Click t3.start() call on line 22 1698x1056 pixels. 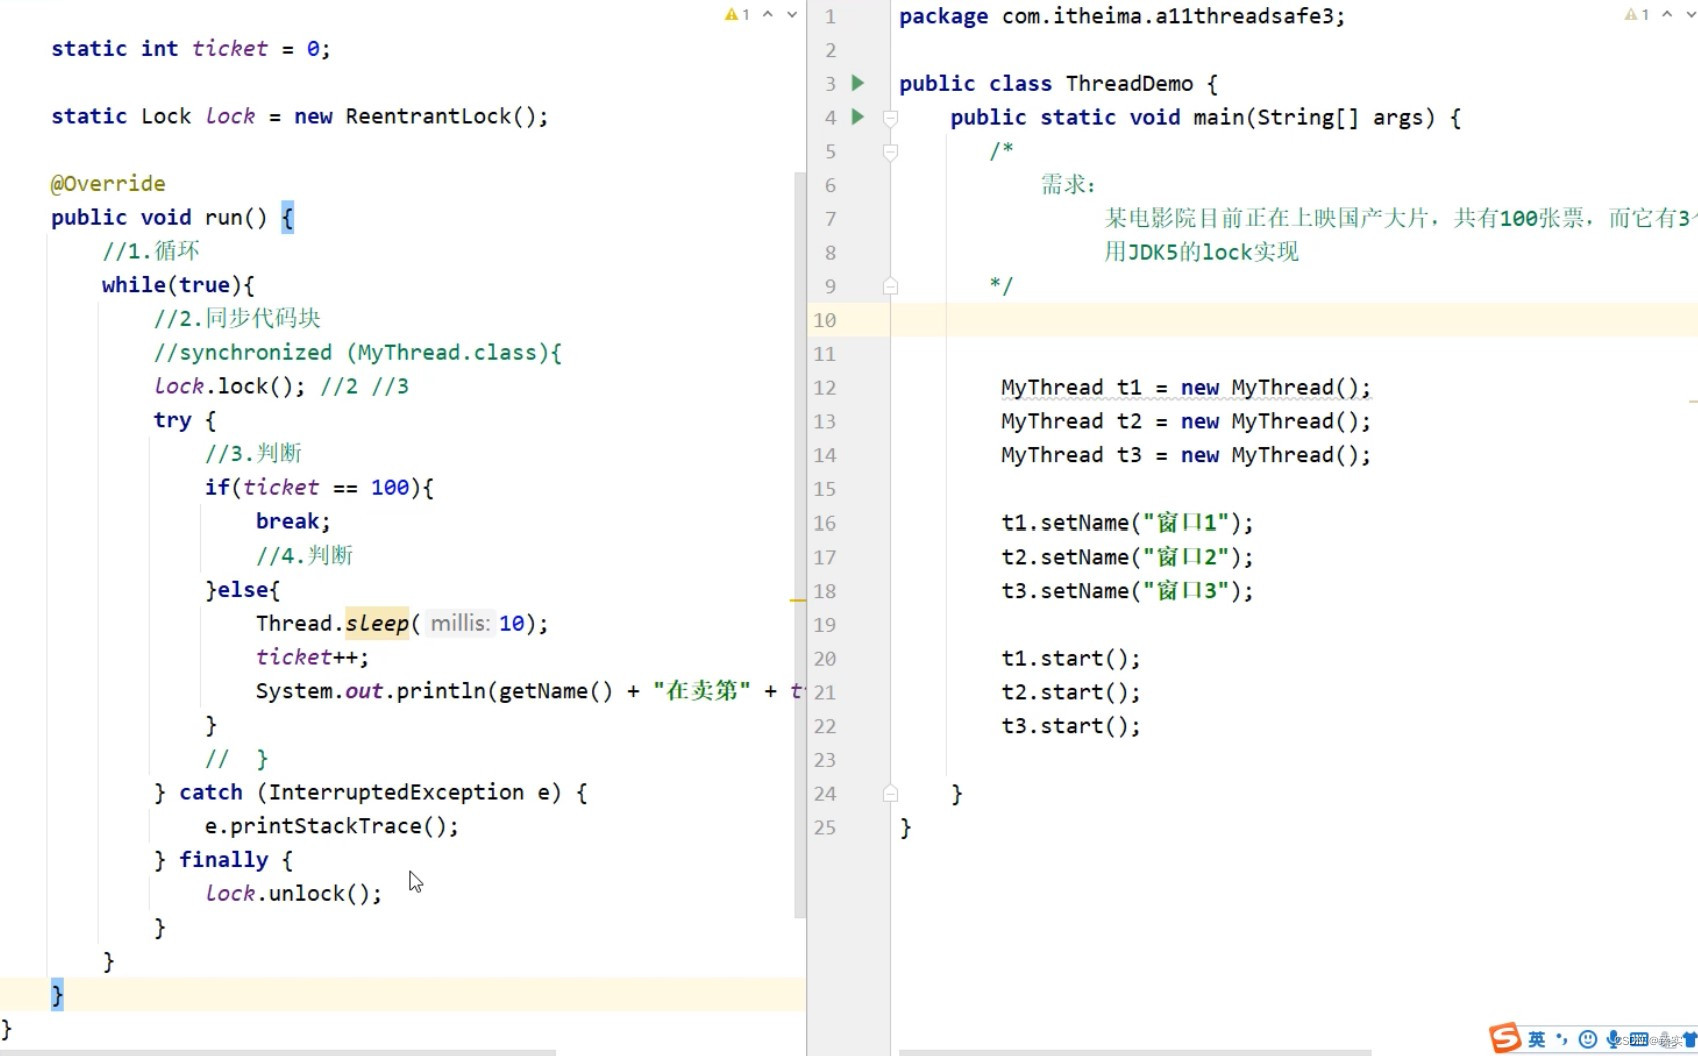point(1070,727)
